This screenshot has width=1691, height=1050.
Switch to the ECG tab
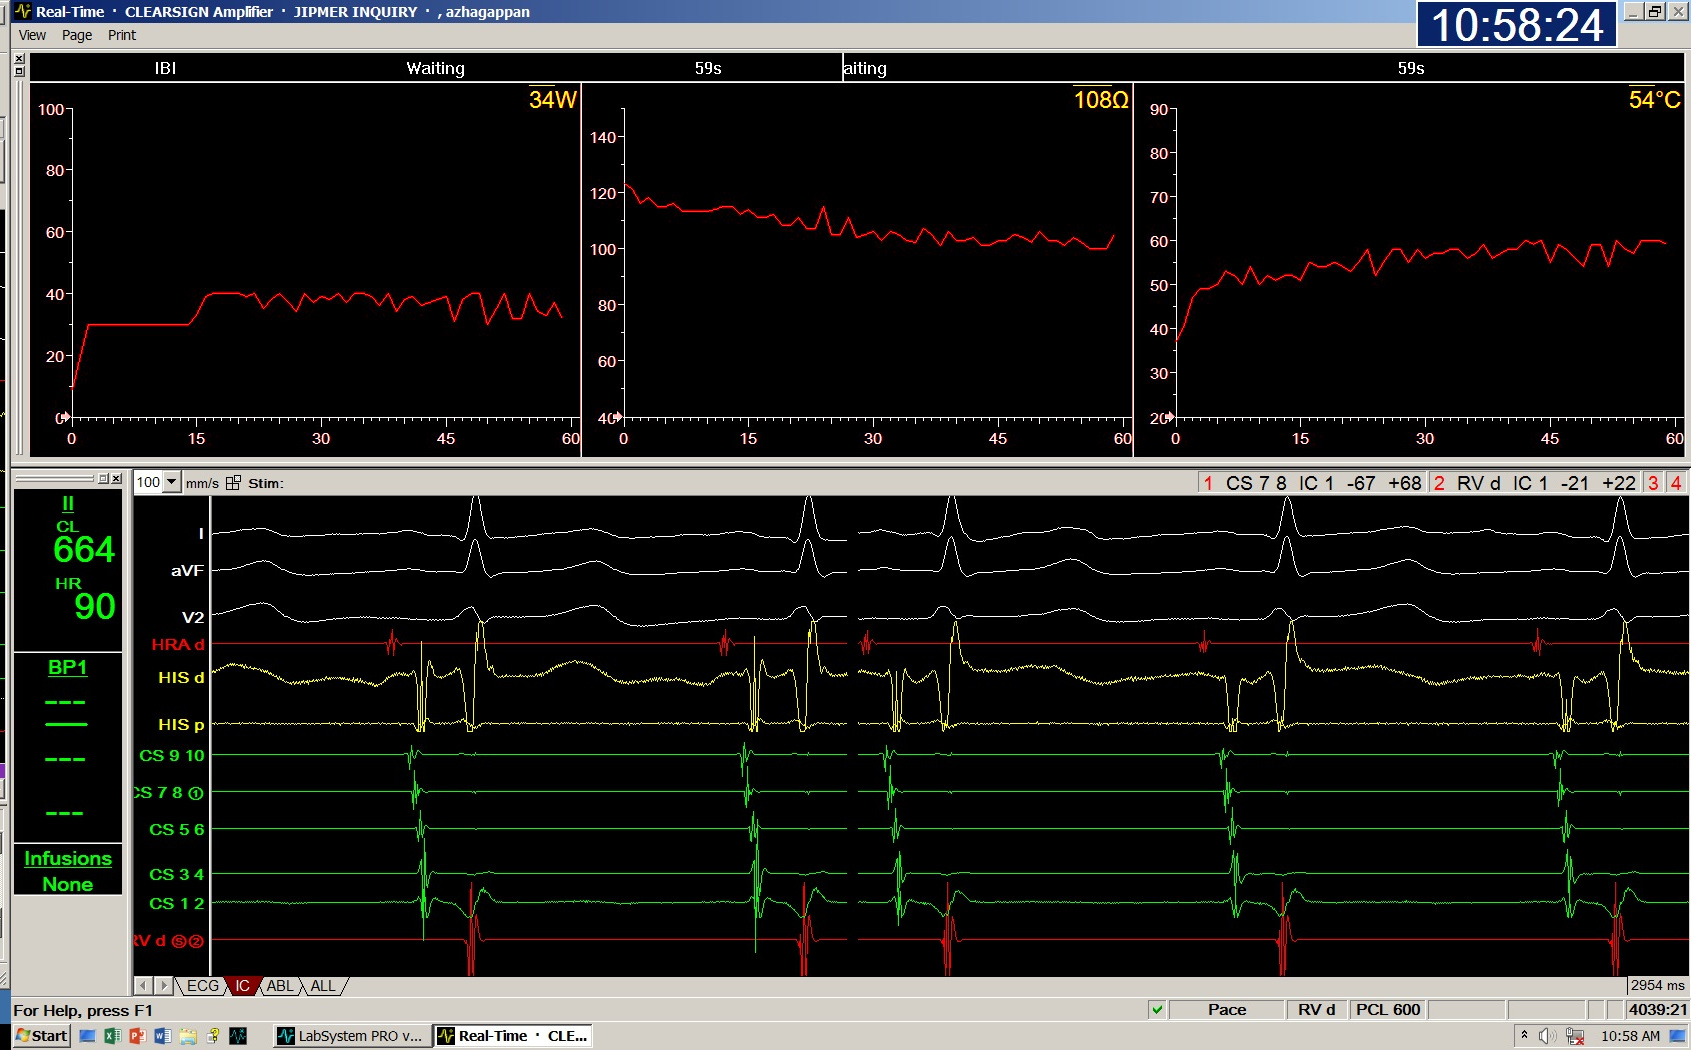203,985
